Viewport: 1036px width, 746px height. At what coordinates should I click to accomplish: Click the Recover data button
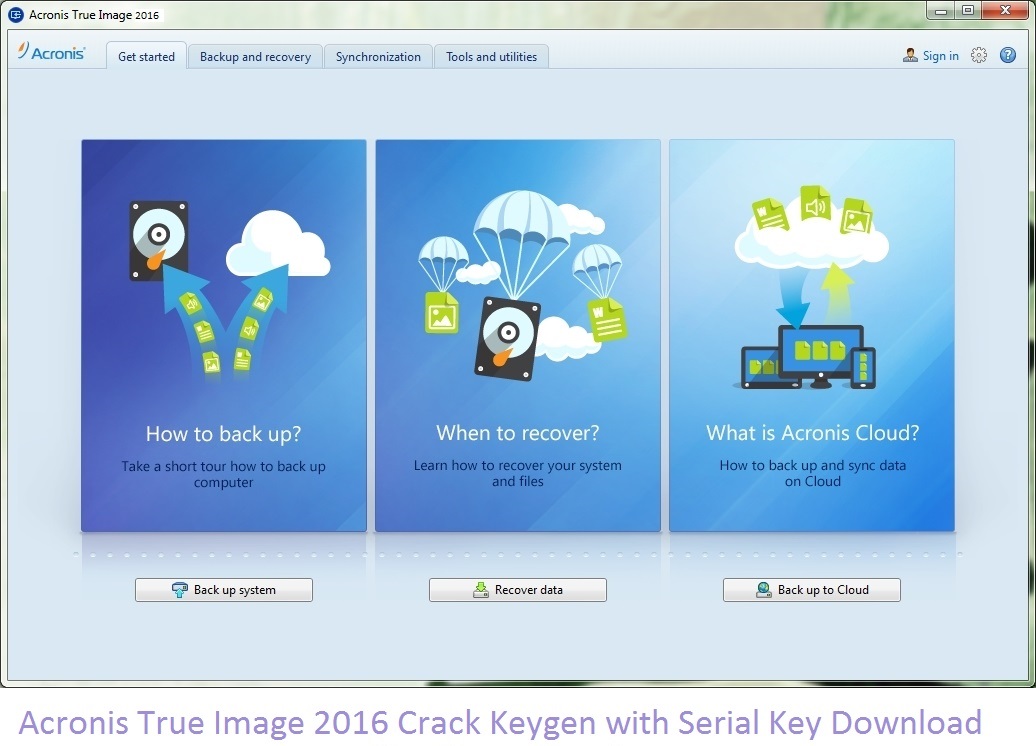point(518,590)
